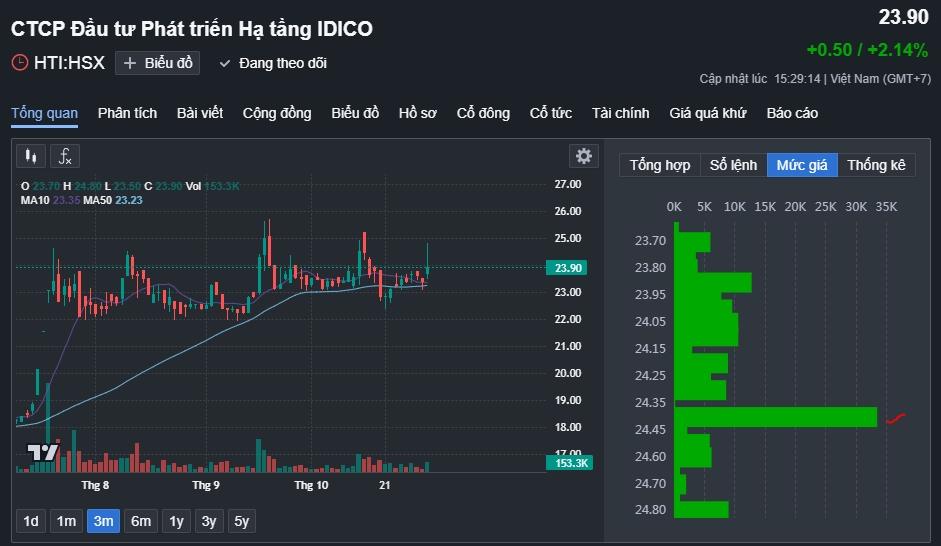
Task: Open the candlestick chart type icon
Action: [x=31, y=156]
